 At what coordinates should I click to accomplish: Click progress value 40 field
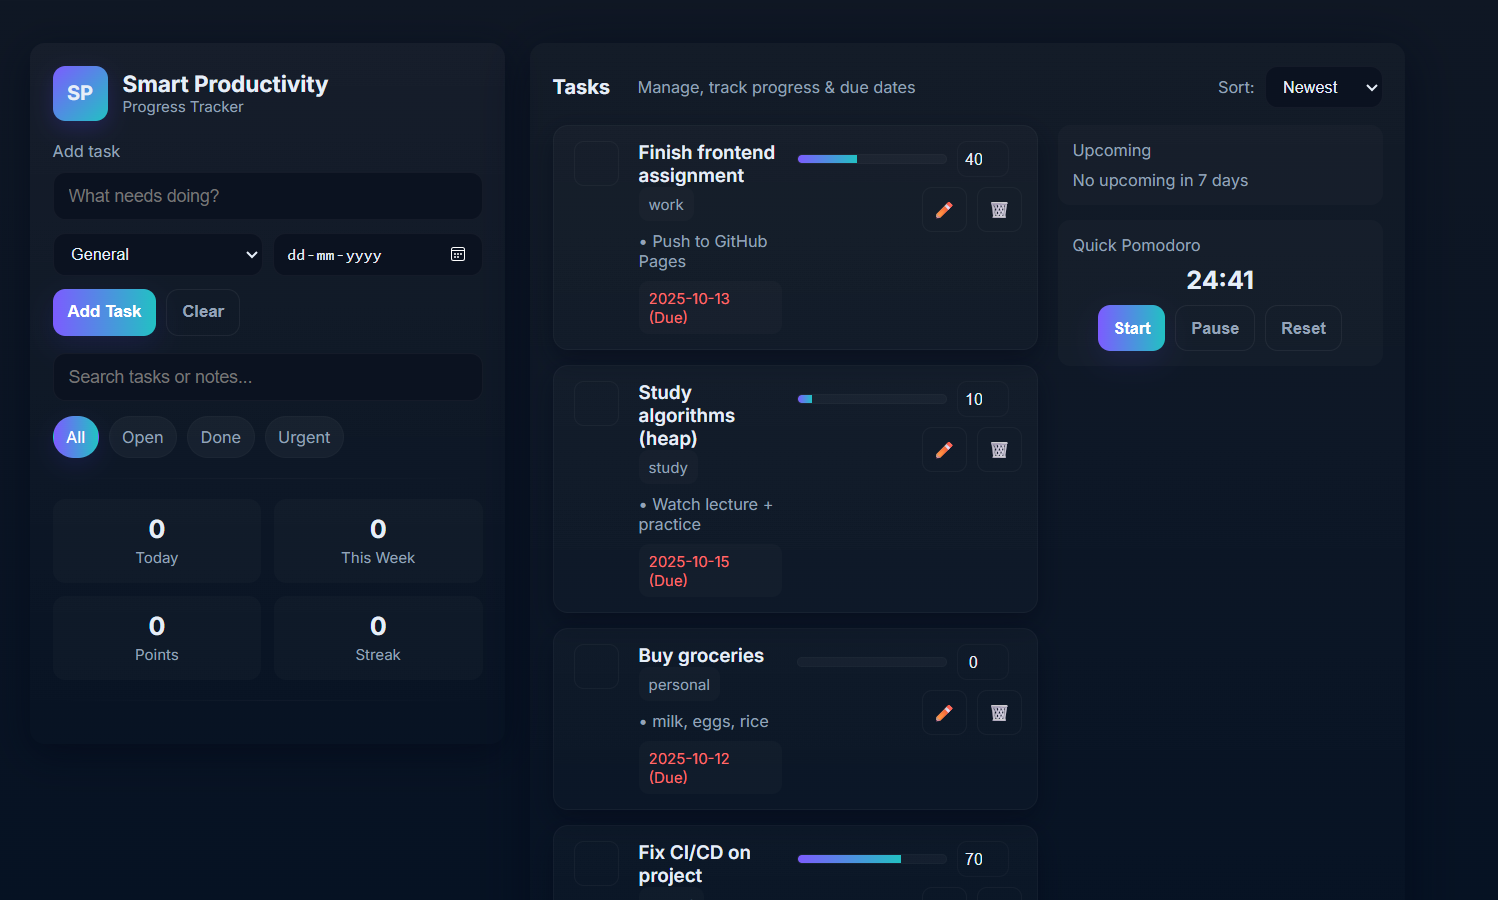click(982, 159)
